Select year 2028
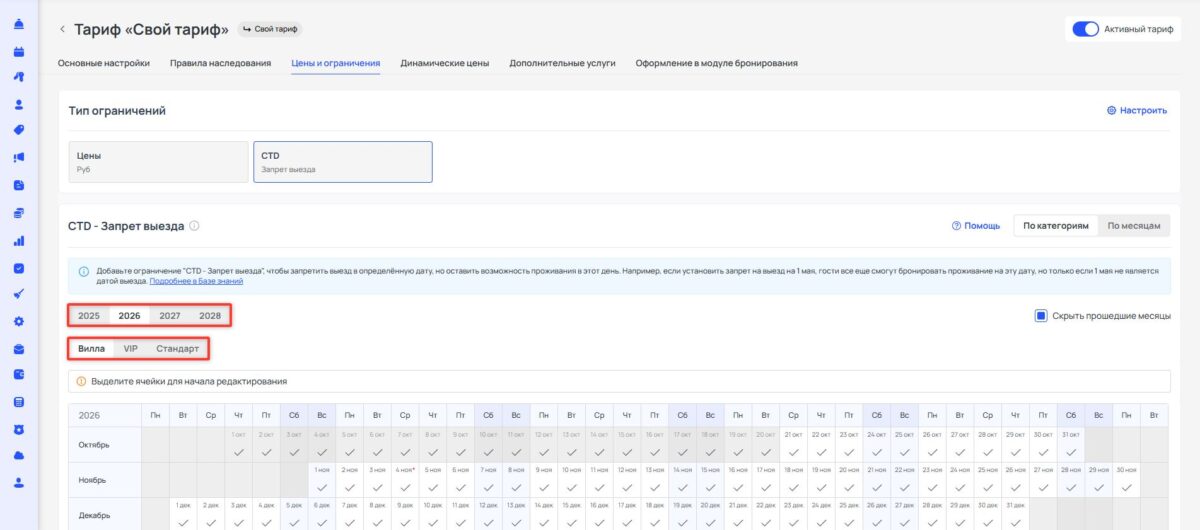The image size is (1200, 530). tap(210, 316)
